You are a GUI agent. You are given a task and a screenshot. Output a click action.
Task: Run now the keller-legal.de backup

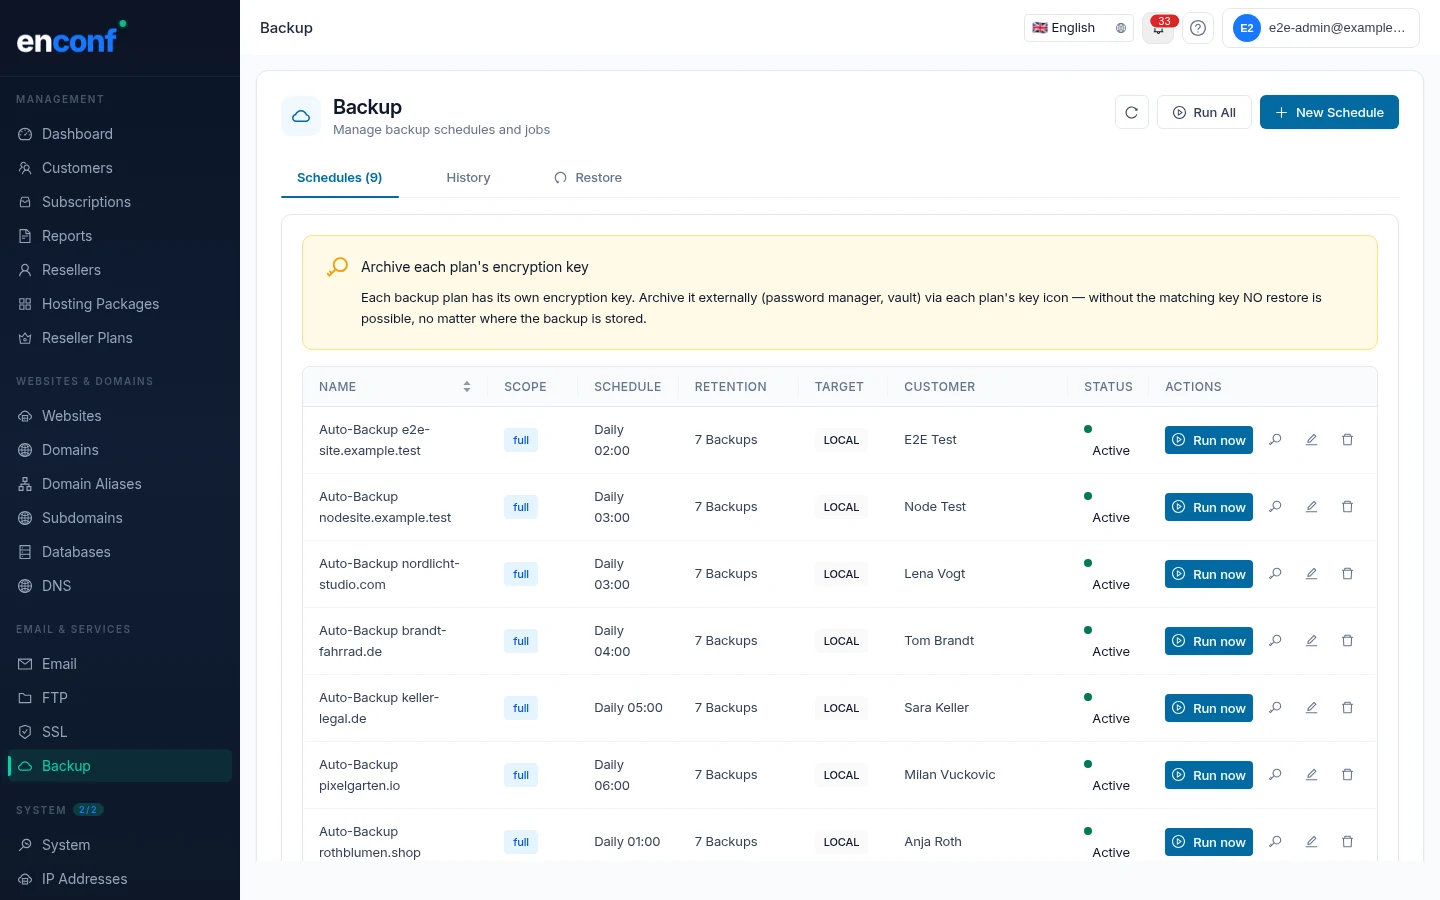(x=1209, y=708)
